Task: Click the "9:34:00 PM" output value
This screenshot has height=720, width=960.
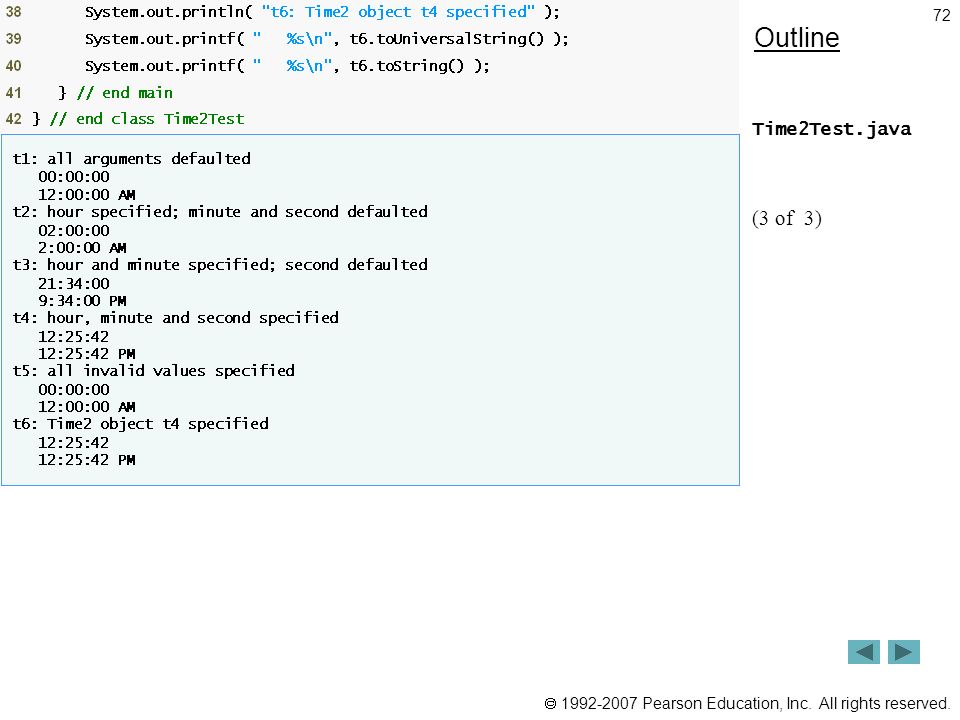Action: click(x=82, y=301)
